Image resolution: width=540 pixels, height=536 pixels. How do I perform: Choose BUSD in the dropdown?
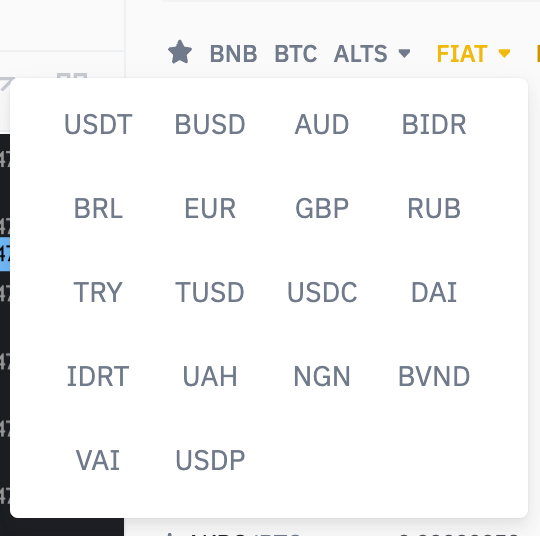[210, 124]
